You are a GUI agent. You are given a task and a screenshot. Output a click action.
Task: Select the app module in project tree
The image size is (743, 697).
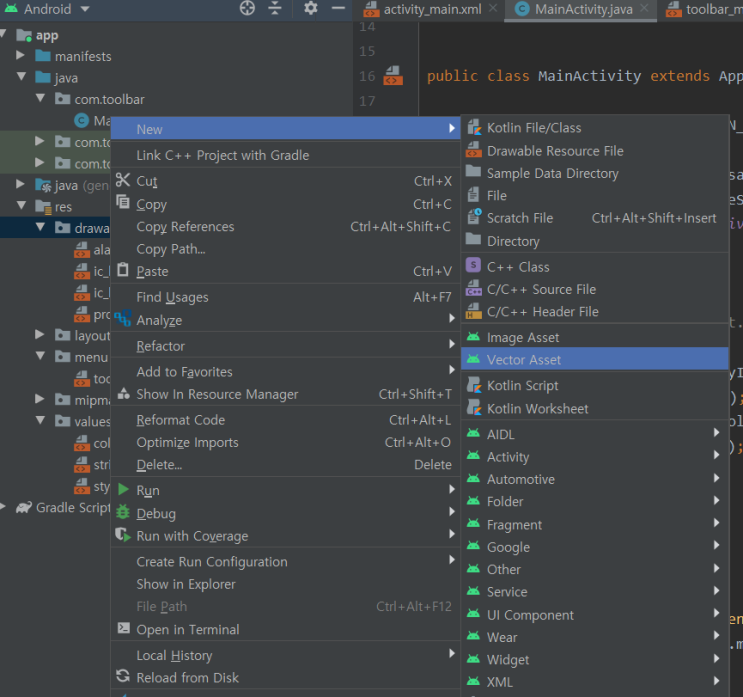[x=47, y=35]
